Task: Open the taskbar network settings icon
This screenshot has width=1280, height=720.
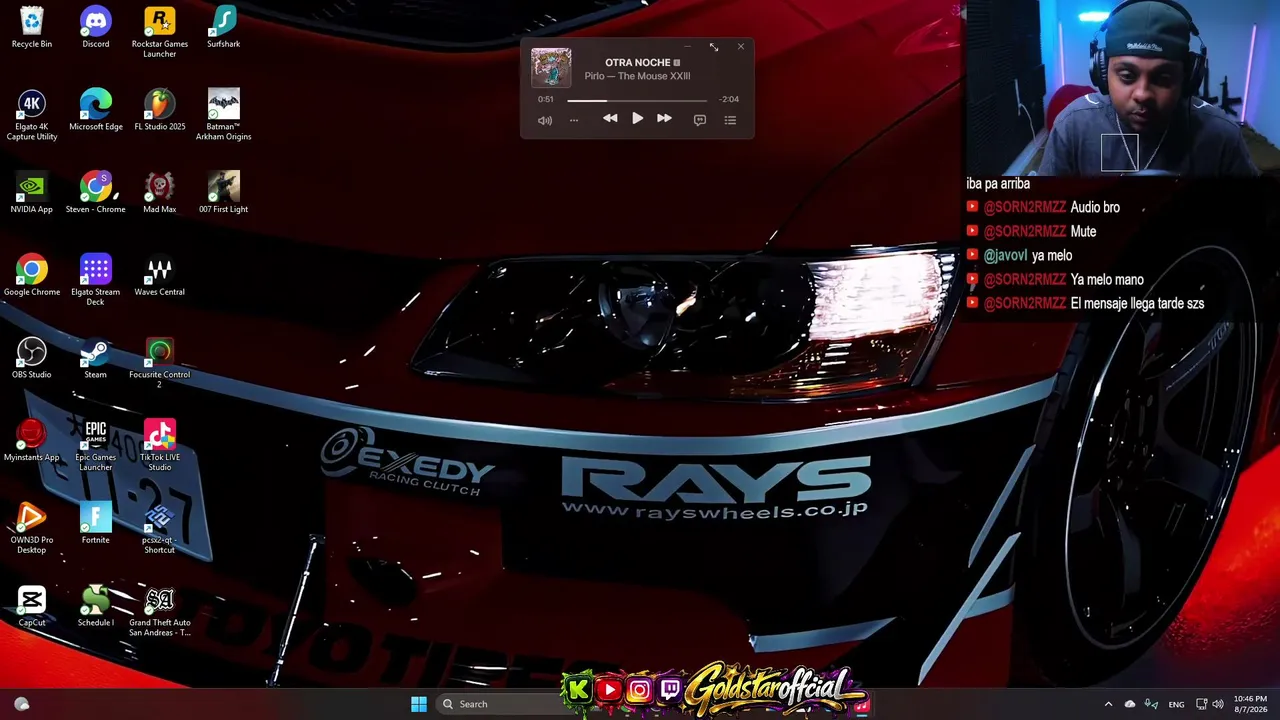Action: (1201, 704)
